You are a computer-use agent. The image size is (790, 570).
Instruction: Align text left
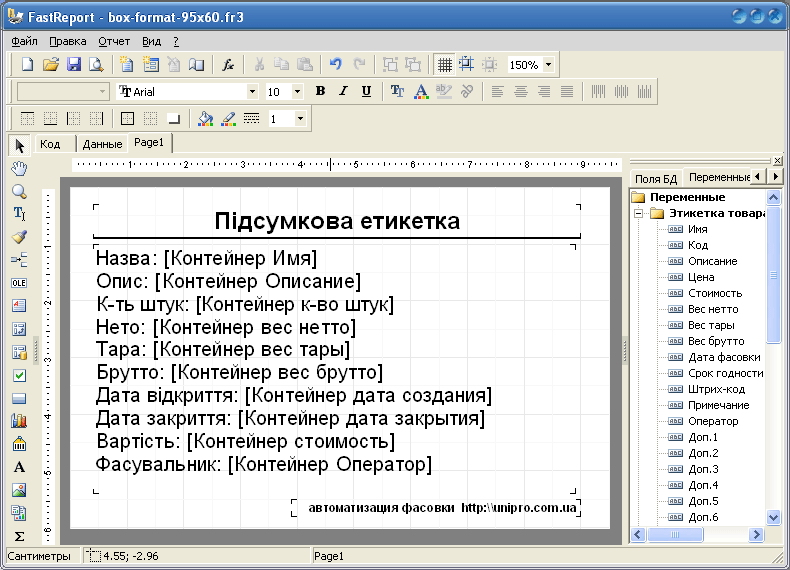pos(497,91)
